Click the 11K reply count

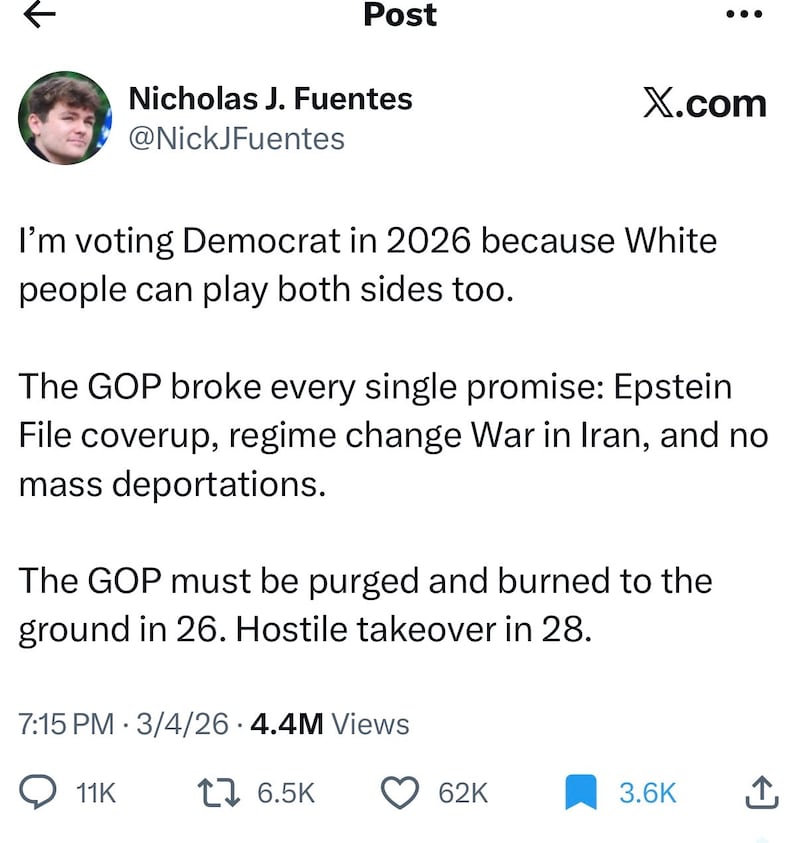[93, 792]
